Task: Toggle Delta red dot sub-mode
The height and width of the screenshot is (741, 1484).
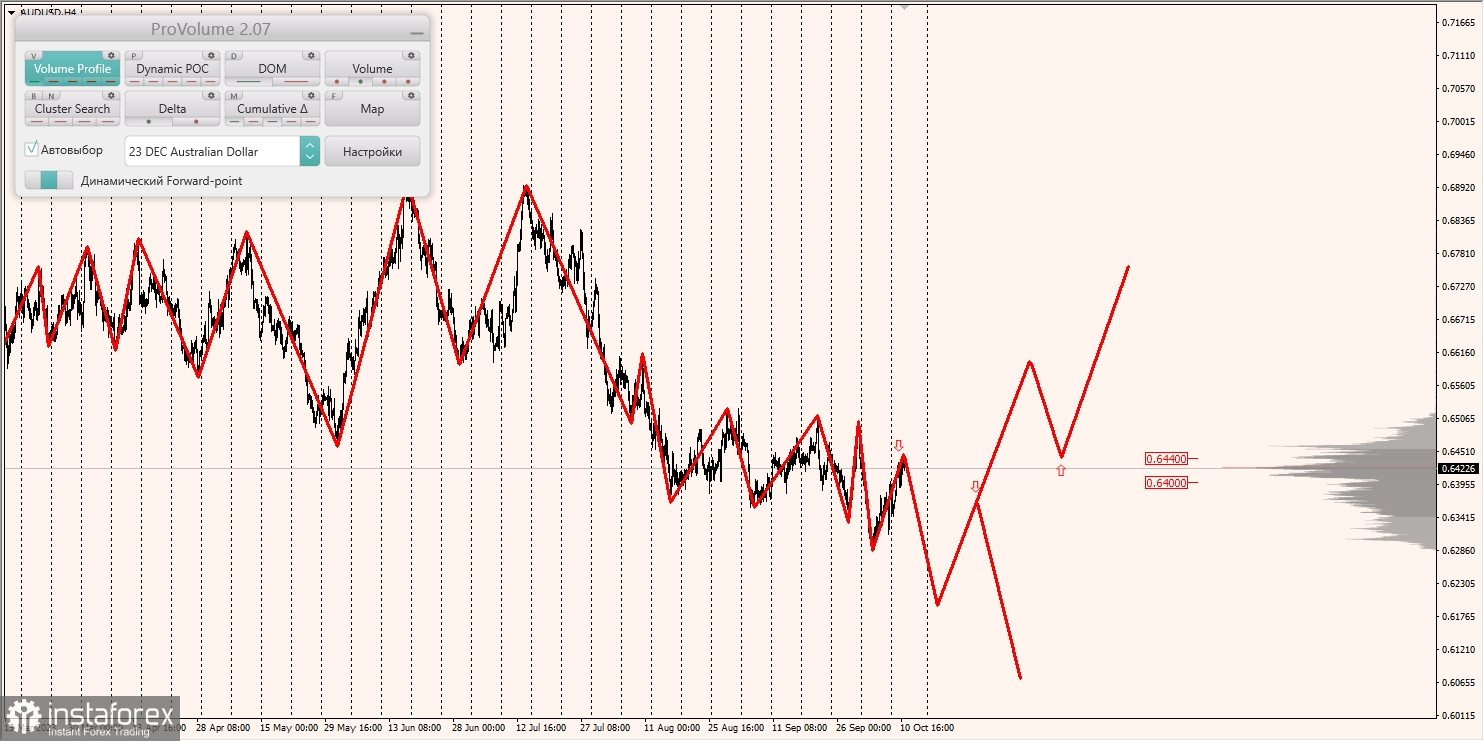Action: 196,121
